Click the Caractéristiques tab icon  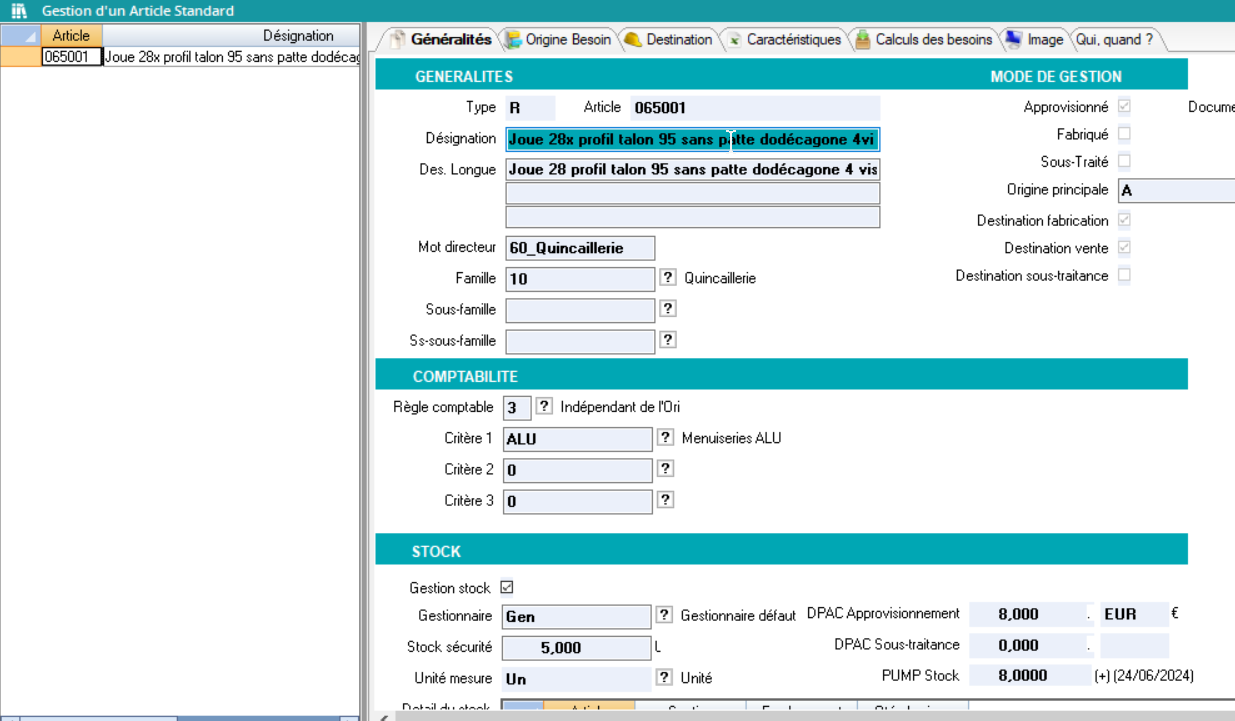[x=733, y=40]
